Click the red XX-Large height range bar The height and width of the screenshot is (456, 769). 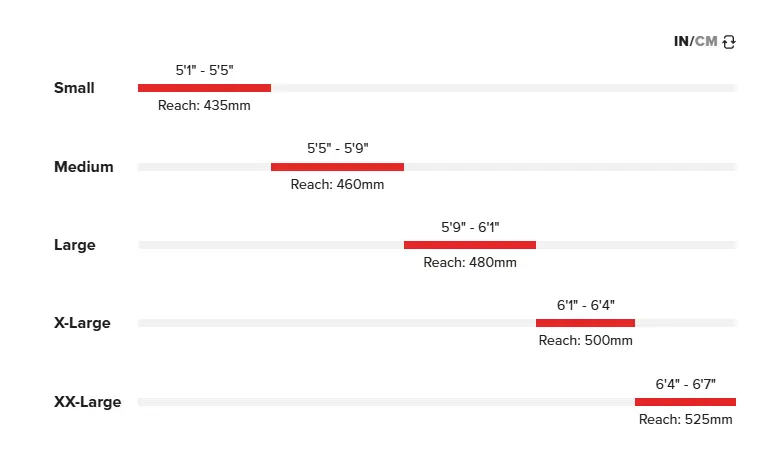(685, 402)
